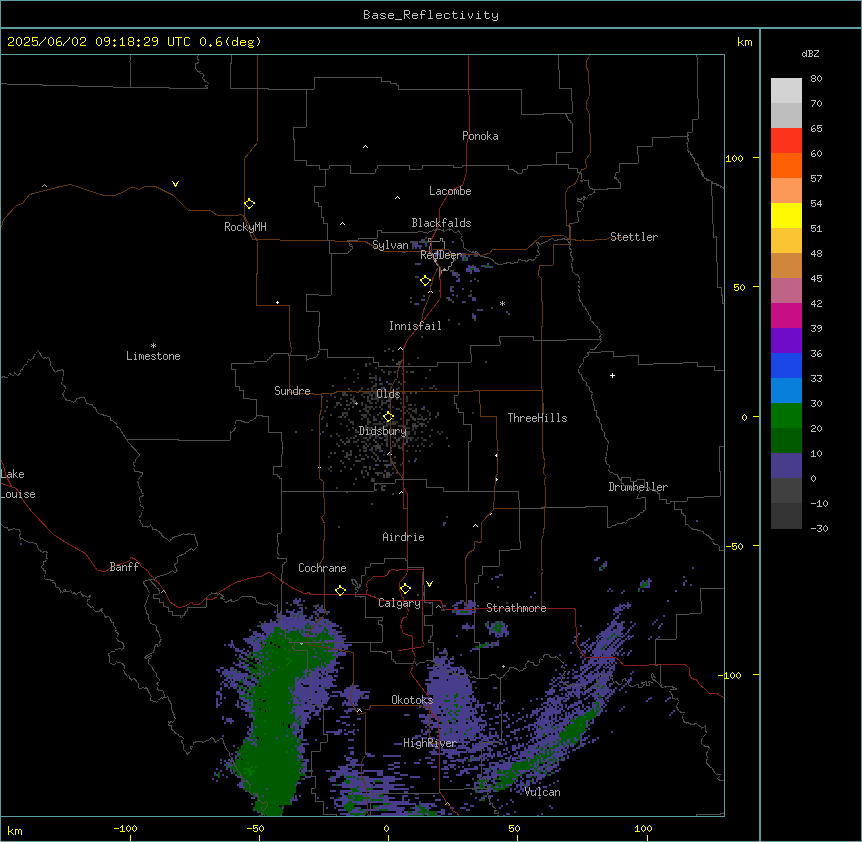Click the Didsbury city label
The width and height of the screenshot is (862, 842).
point(383,431)
